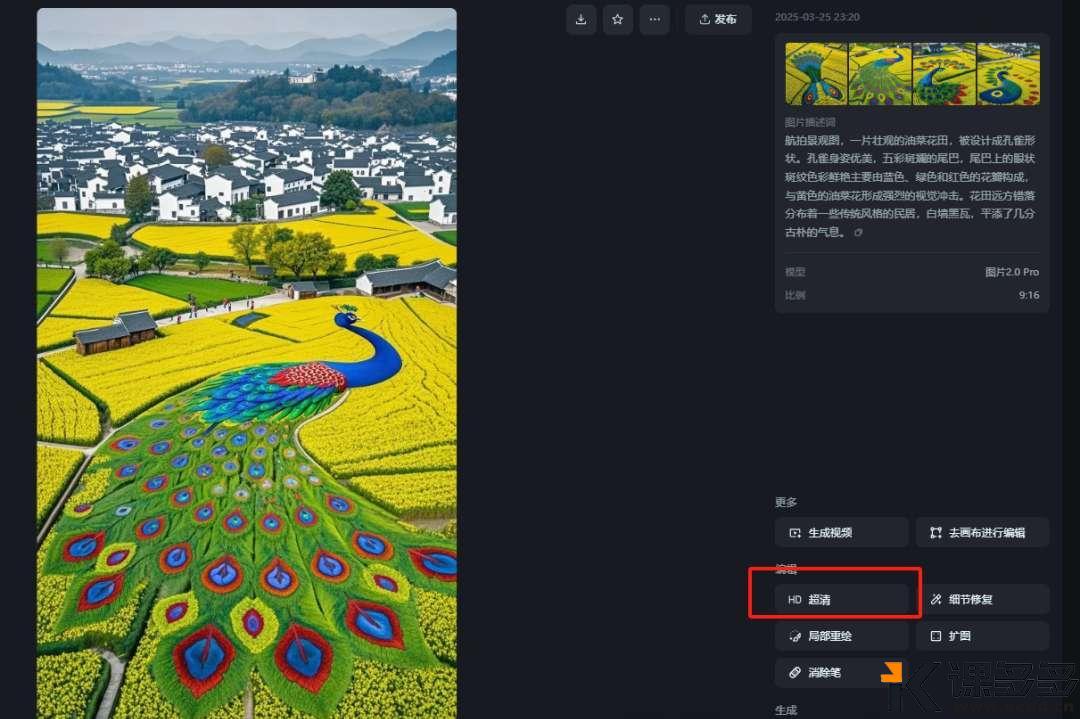
Task: Copy the prompt using the copy icon
Action: (857, 233)
